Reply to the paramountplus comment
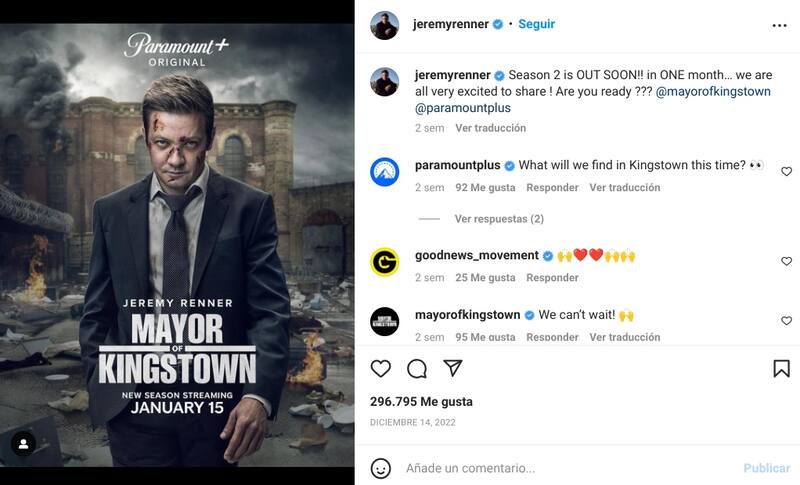 552,187
